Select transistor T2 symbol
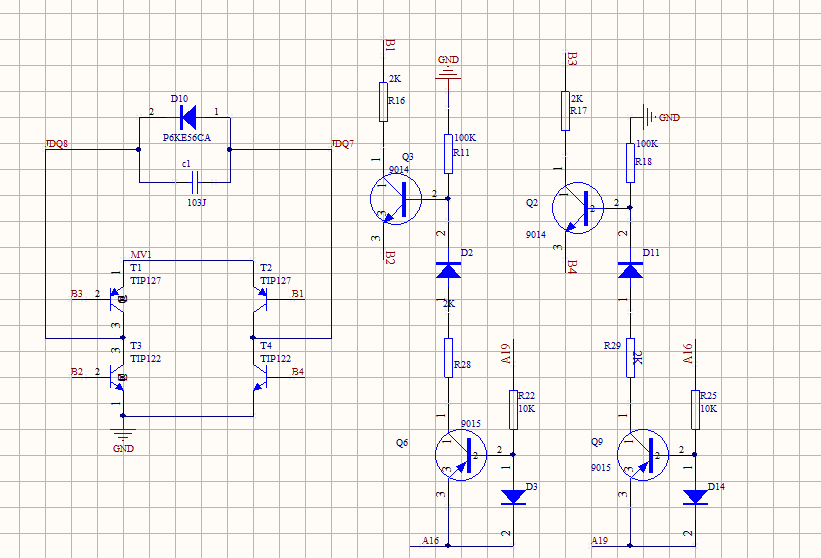 260,299
